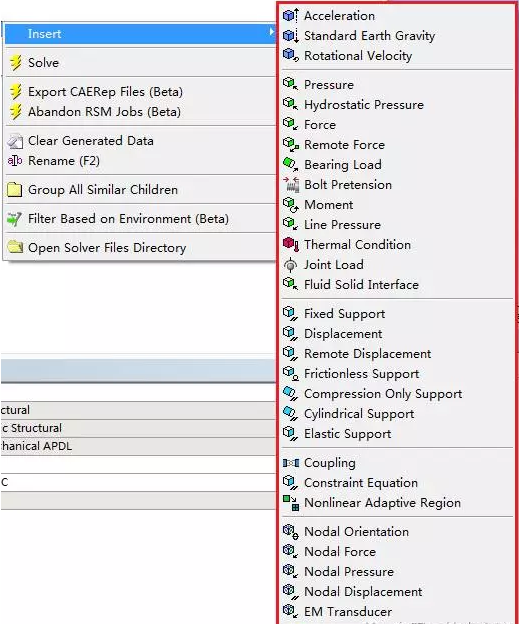
Task: Click the Compression Only Support icon
Action: [x=291, y=394]
